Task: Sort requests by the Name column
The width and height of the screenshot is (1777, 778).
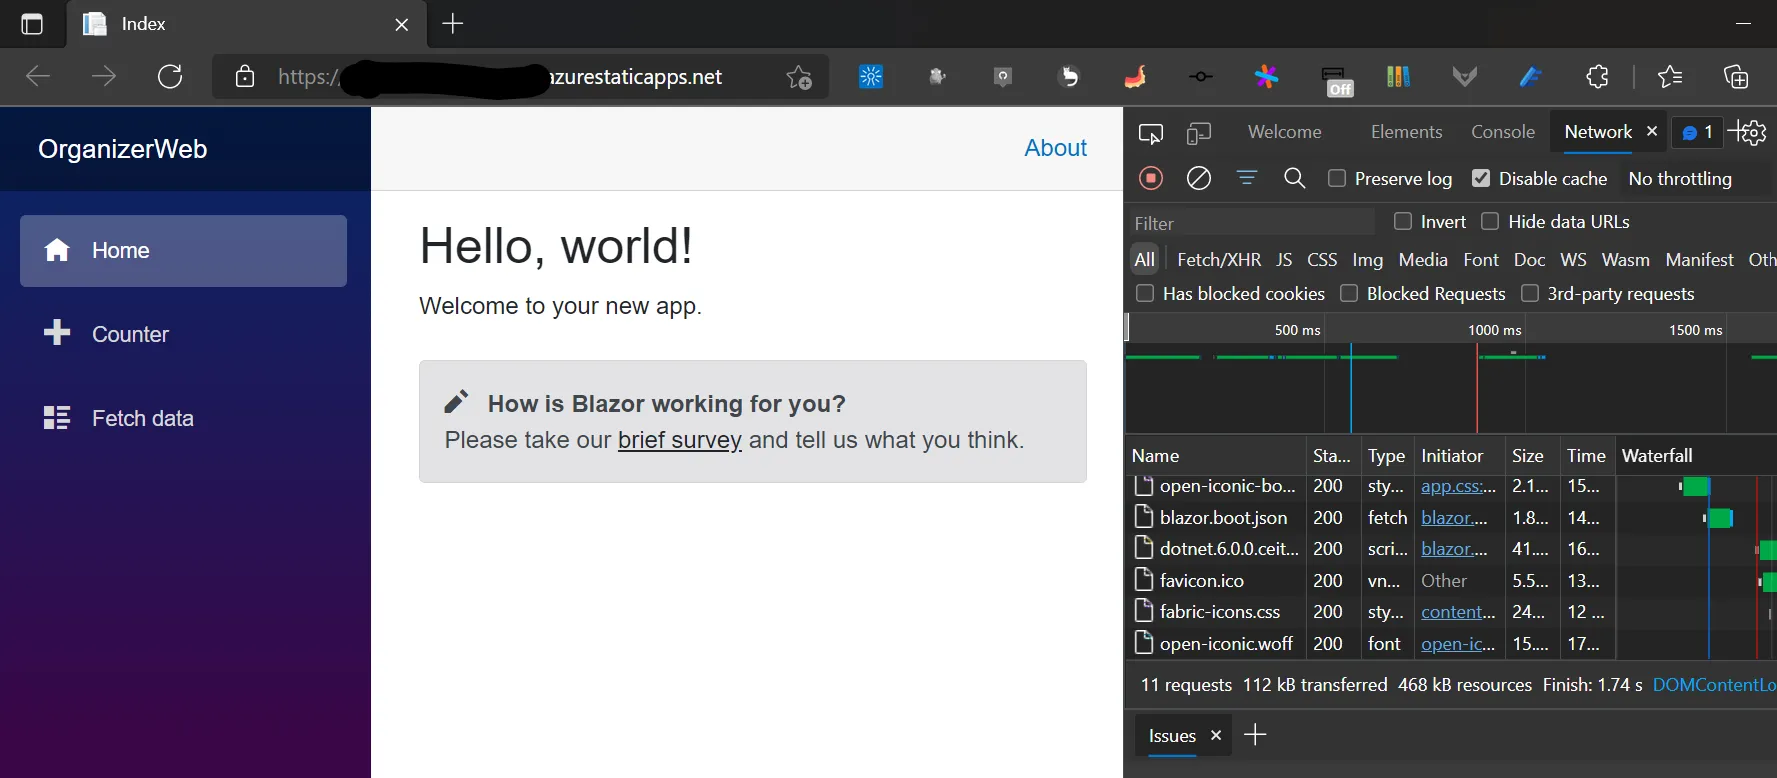Action: [x=1156, y=455]
